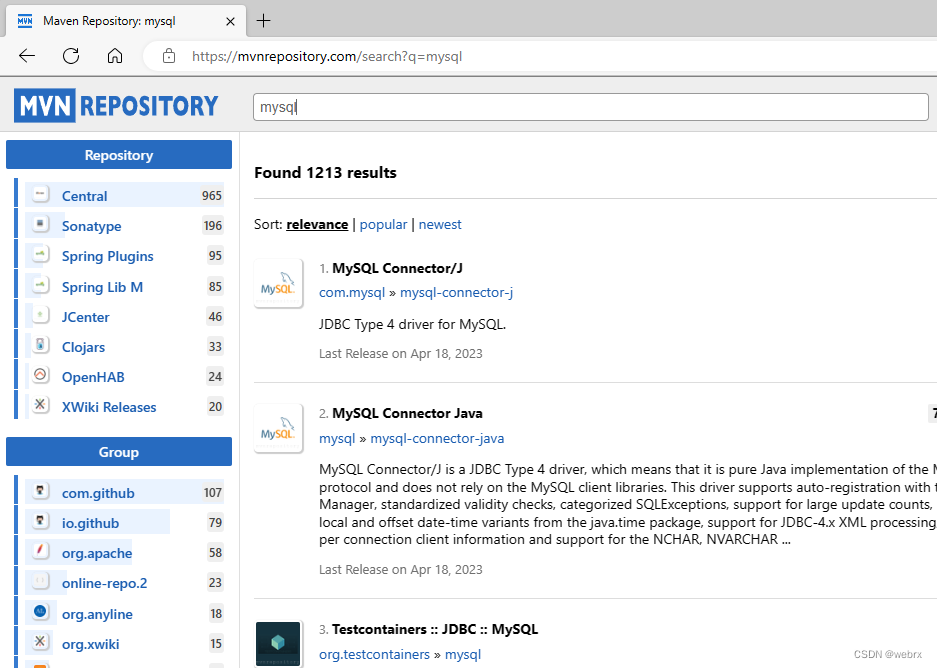The width and height of the screenshot is (937, 668).
Task: Filter by org.anyline group
Action: pos(97,614)
